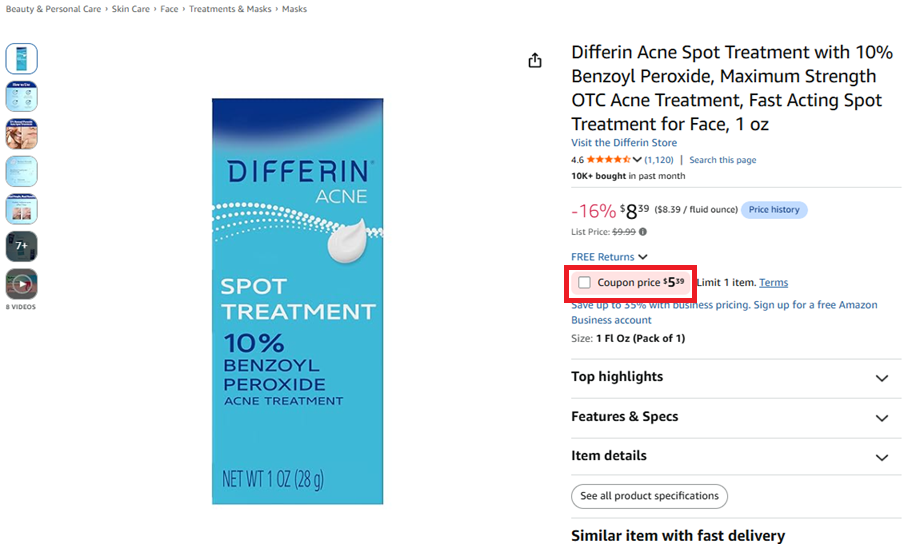This screenshot has height=544, width=920.
Task: Expand the Top highlights section
Action: coord(736,377)
